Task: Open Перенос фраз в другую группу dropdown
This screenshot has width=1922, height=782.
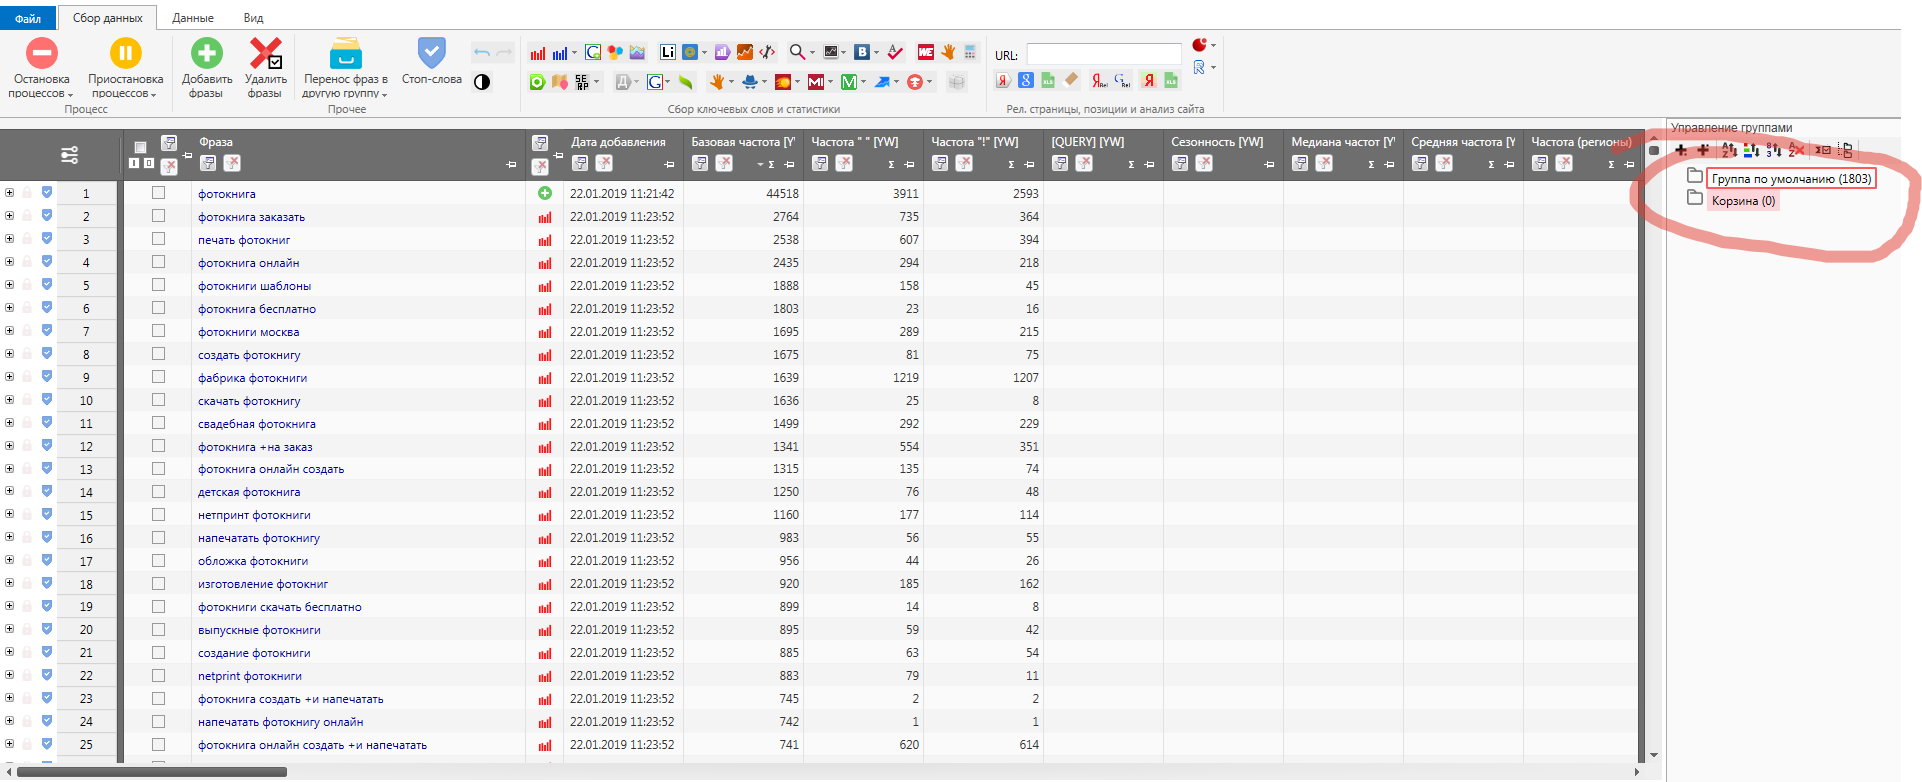Action: point(384,95)
